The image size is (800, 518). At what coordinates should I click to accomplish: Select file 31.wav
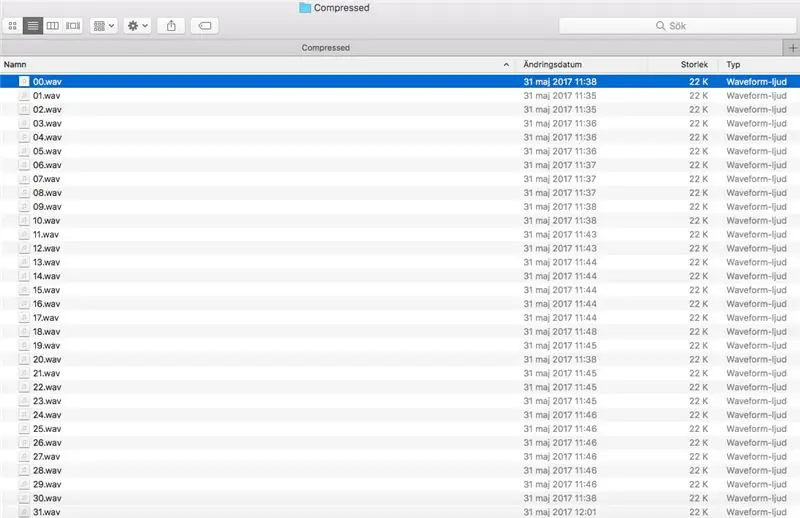[x=400, y=512]
